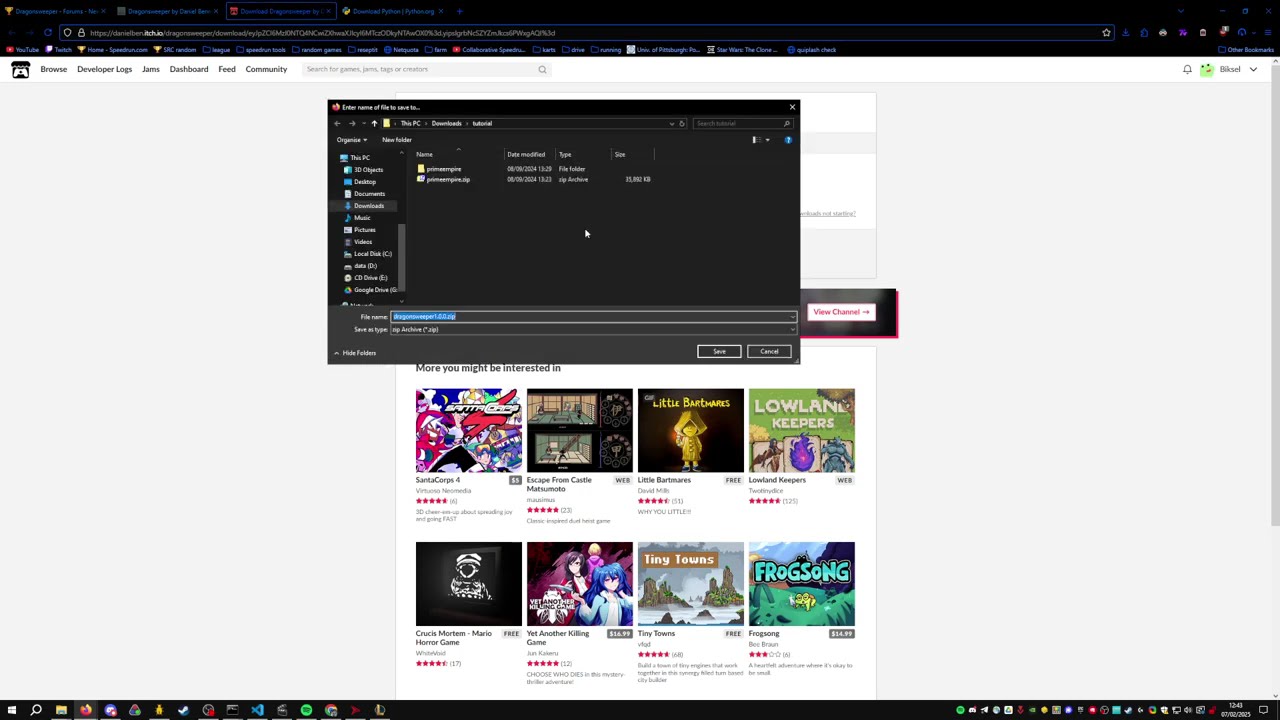Open the Frogsong game thumbnail
The width and height of the screenshot is (1280, 720).
coord(802,584)
